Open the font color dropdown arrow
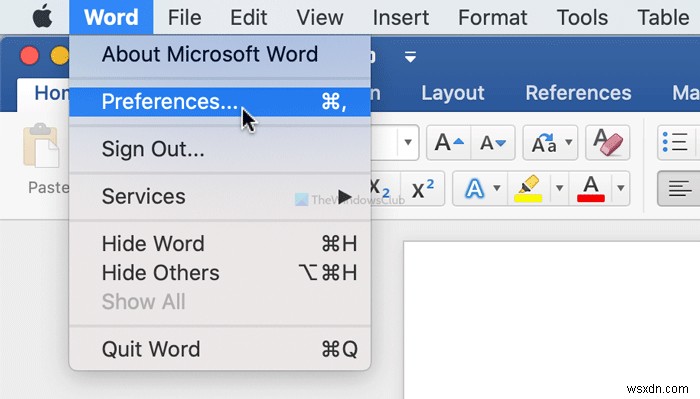Screen dimensions: 700x399 tap(621, 188)
